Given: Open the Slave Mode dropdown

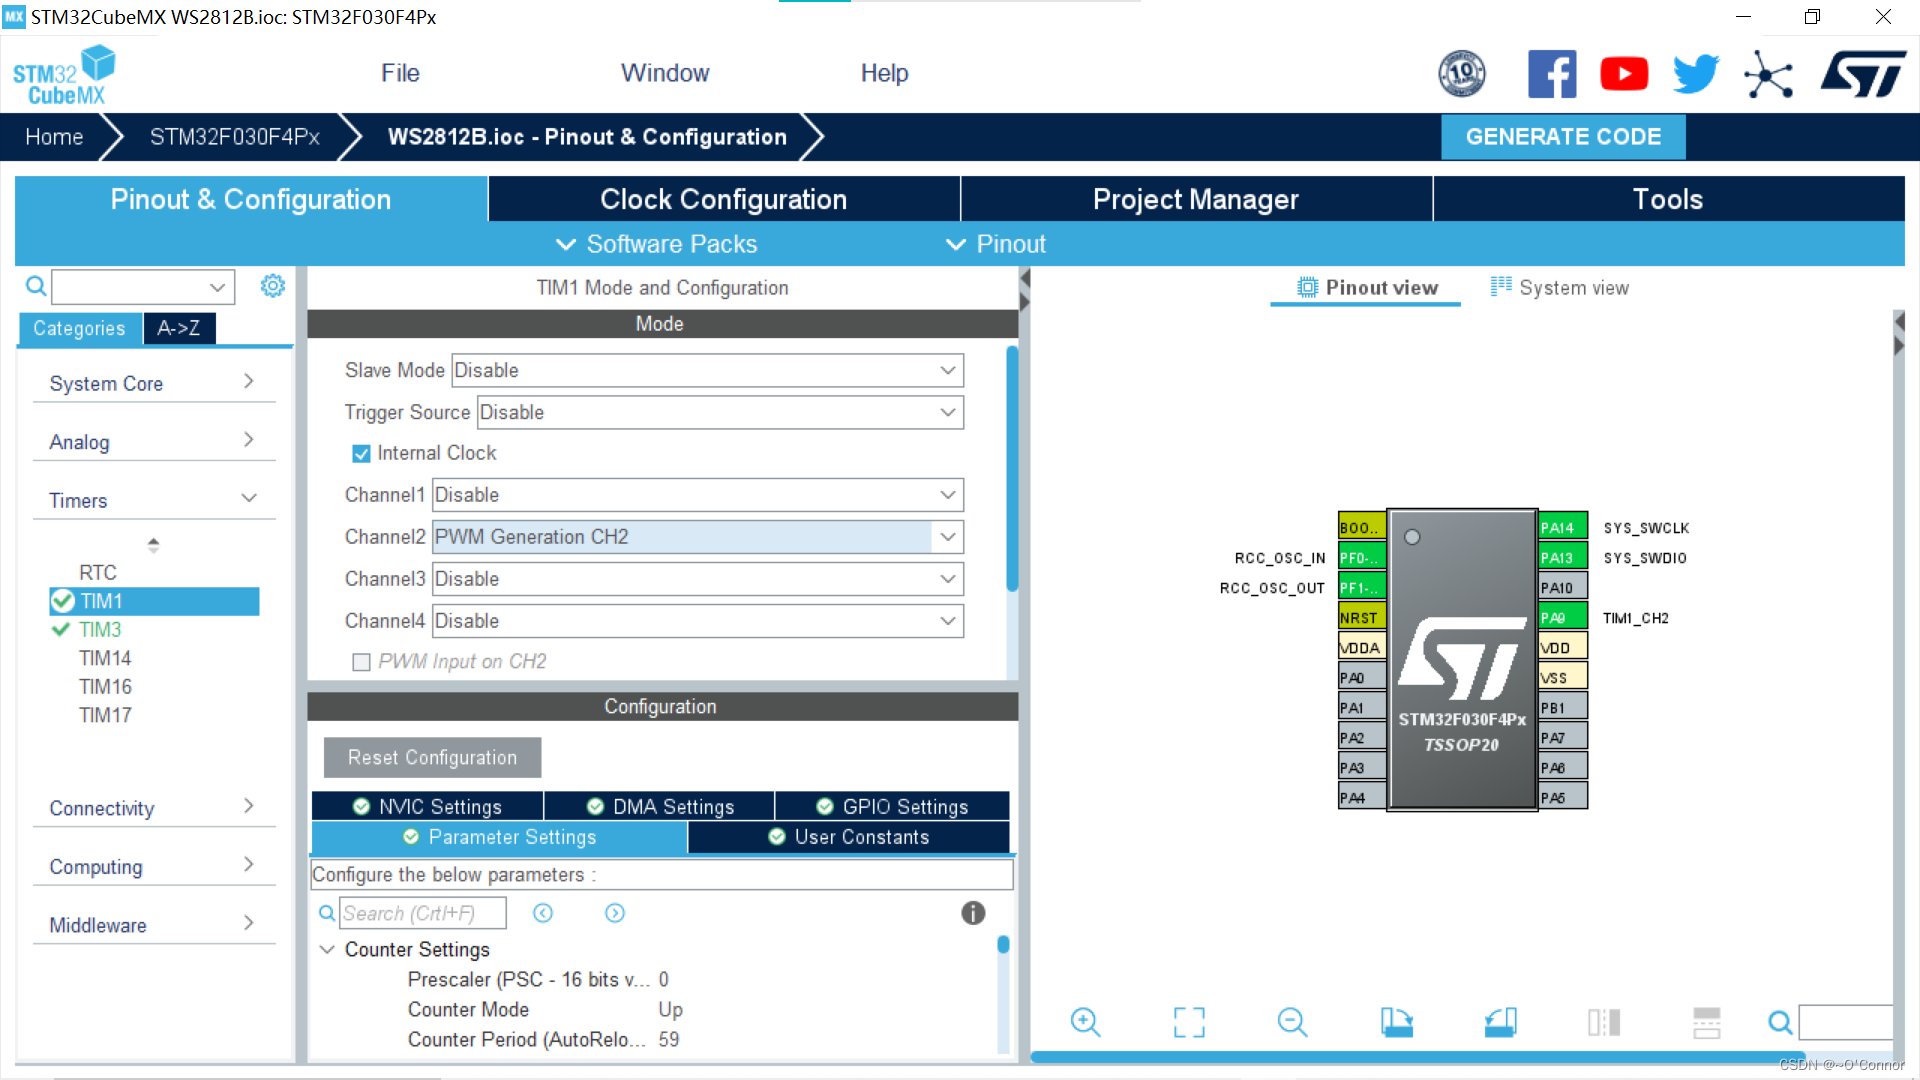Looking at the screenshot, I should point(948,371).
